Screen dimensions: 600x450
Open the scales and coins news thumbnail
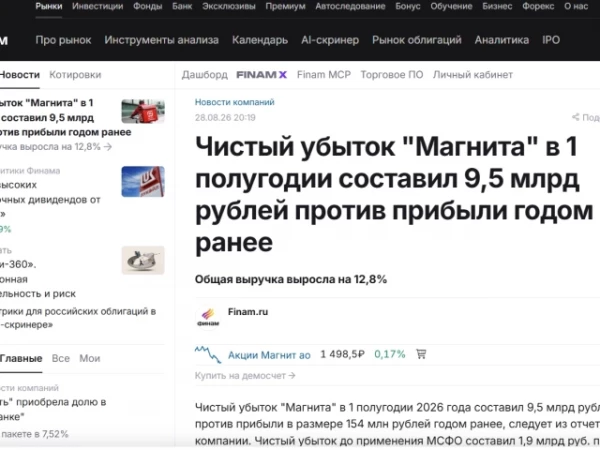[x=143, y=260]
